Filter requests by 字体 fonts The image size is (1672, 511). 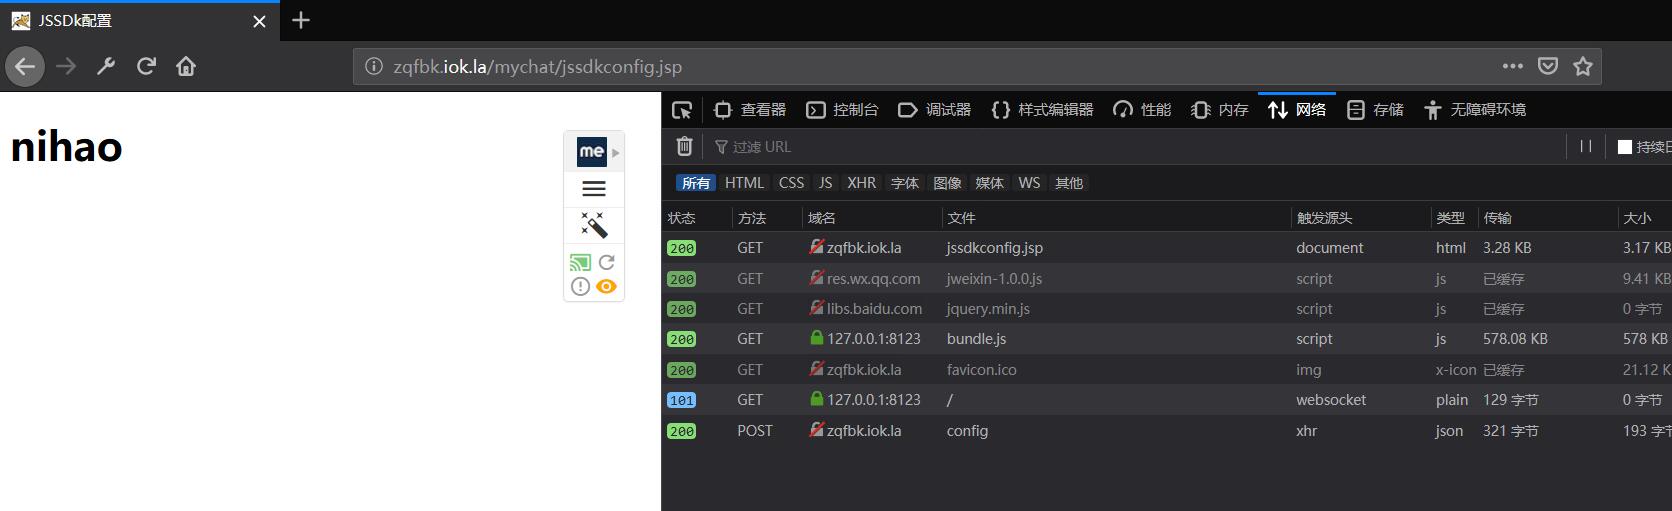(x=905, y=183)
